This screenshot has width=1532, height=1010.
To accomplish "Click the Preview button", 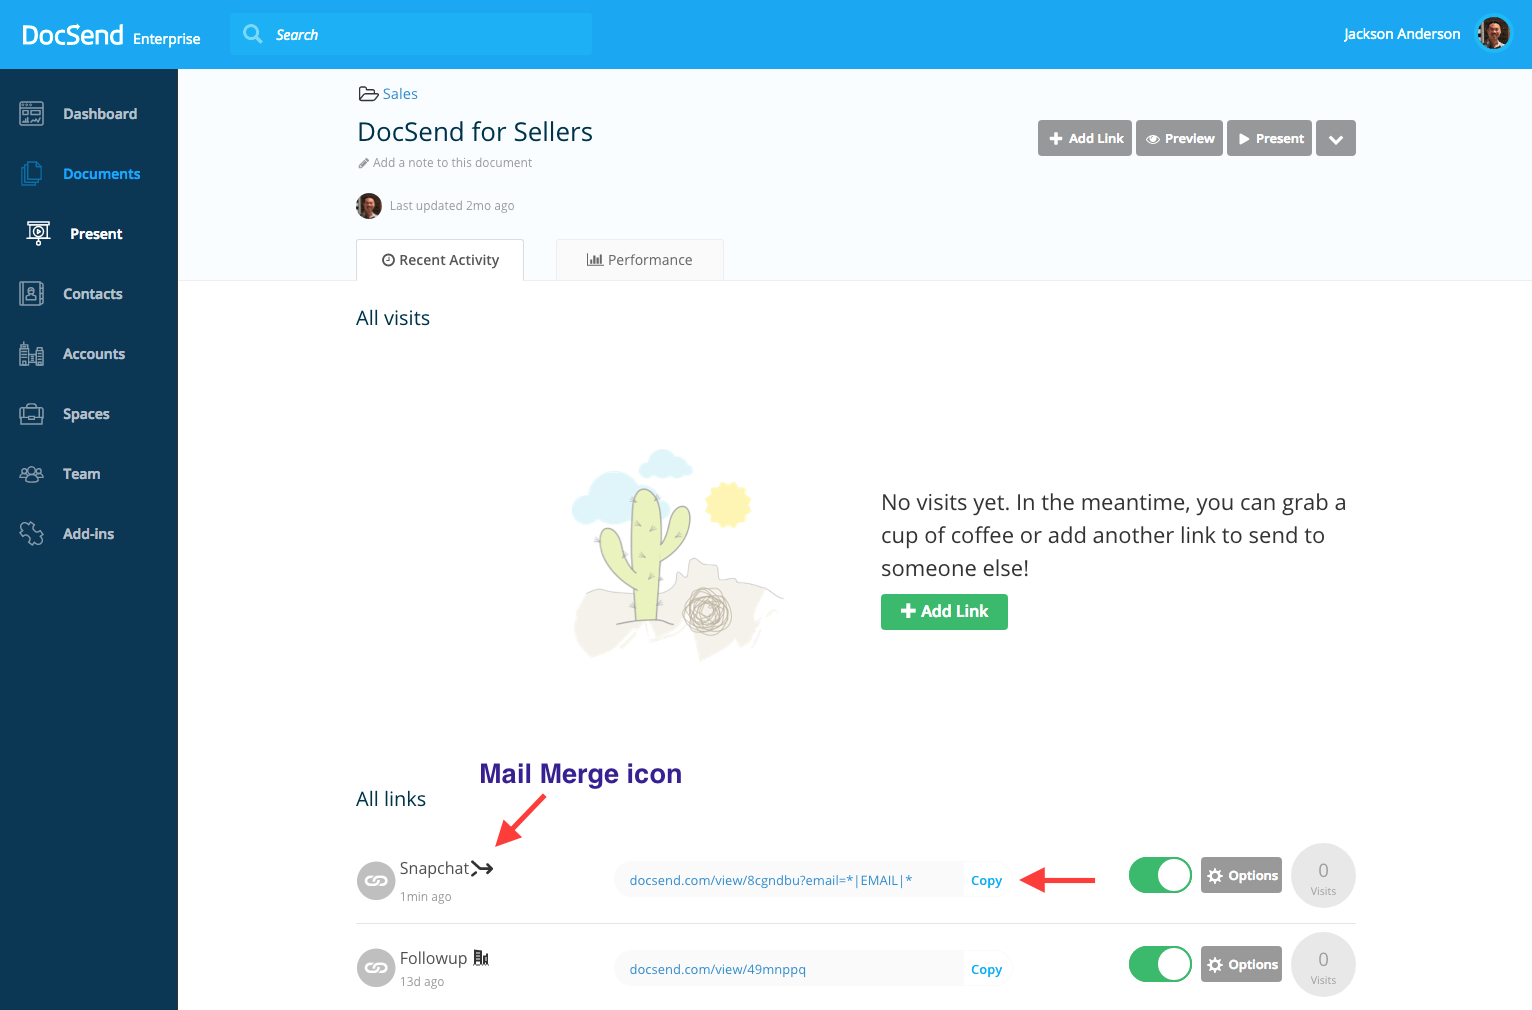I will point(1180,138).
